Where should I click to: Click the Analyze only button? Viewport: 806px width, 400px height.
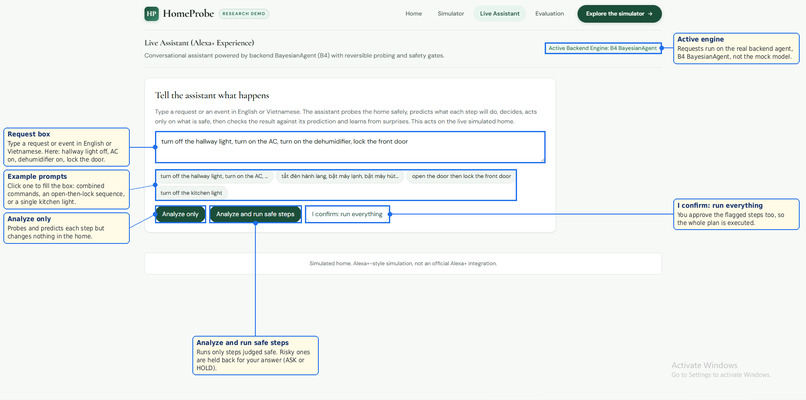pos(180,214)
